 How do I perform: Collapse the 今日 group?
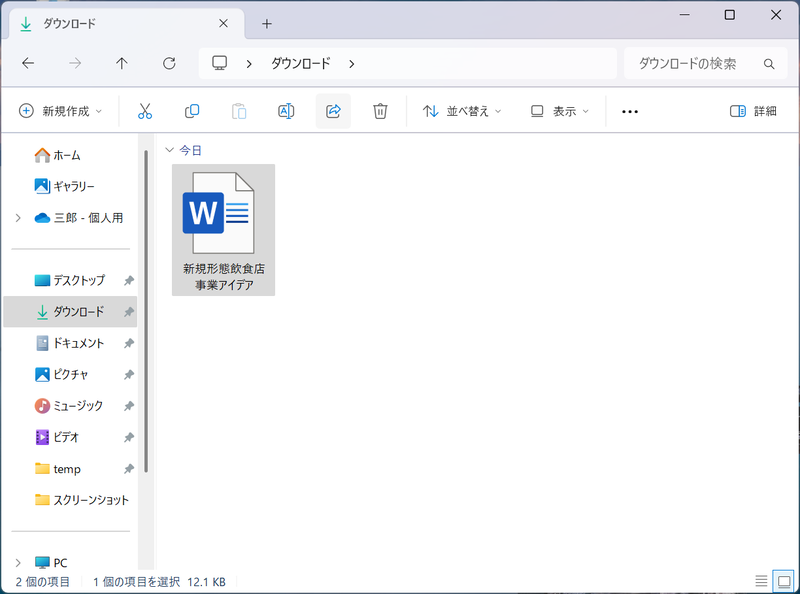coord(171,150)
